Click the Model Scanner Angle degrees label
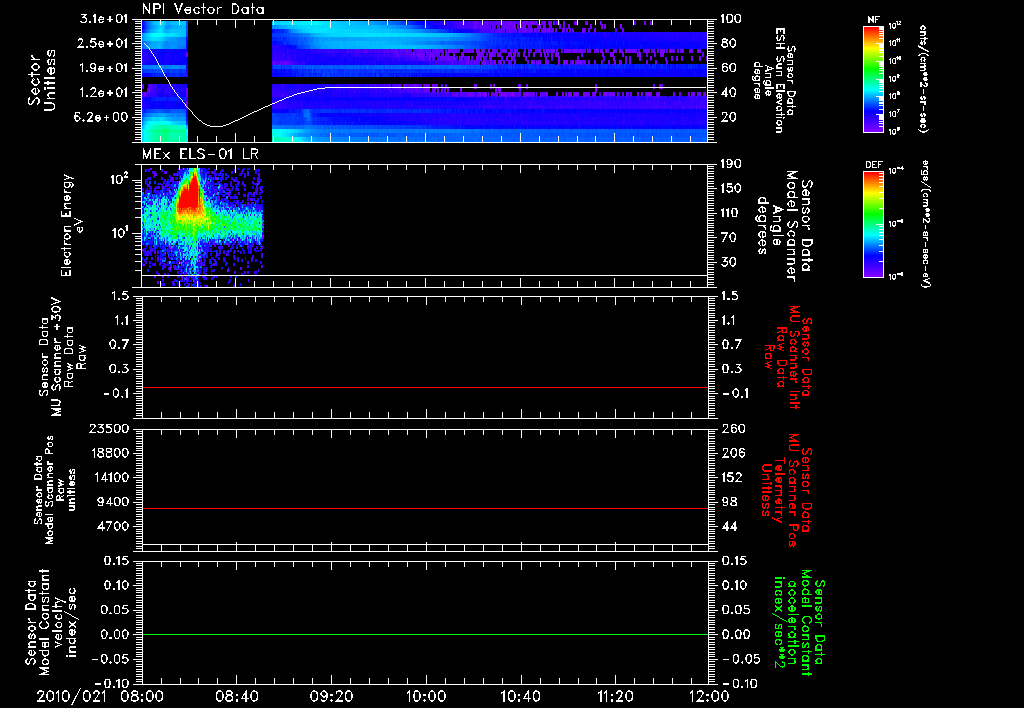 tap(784, 226)
